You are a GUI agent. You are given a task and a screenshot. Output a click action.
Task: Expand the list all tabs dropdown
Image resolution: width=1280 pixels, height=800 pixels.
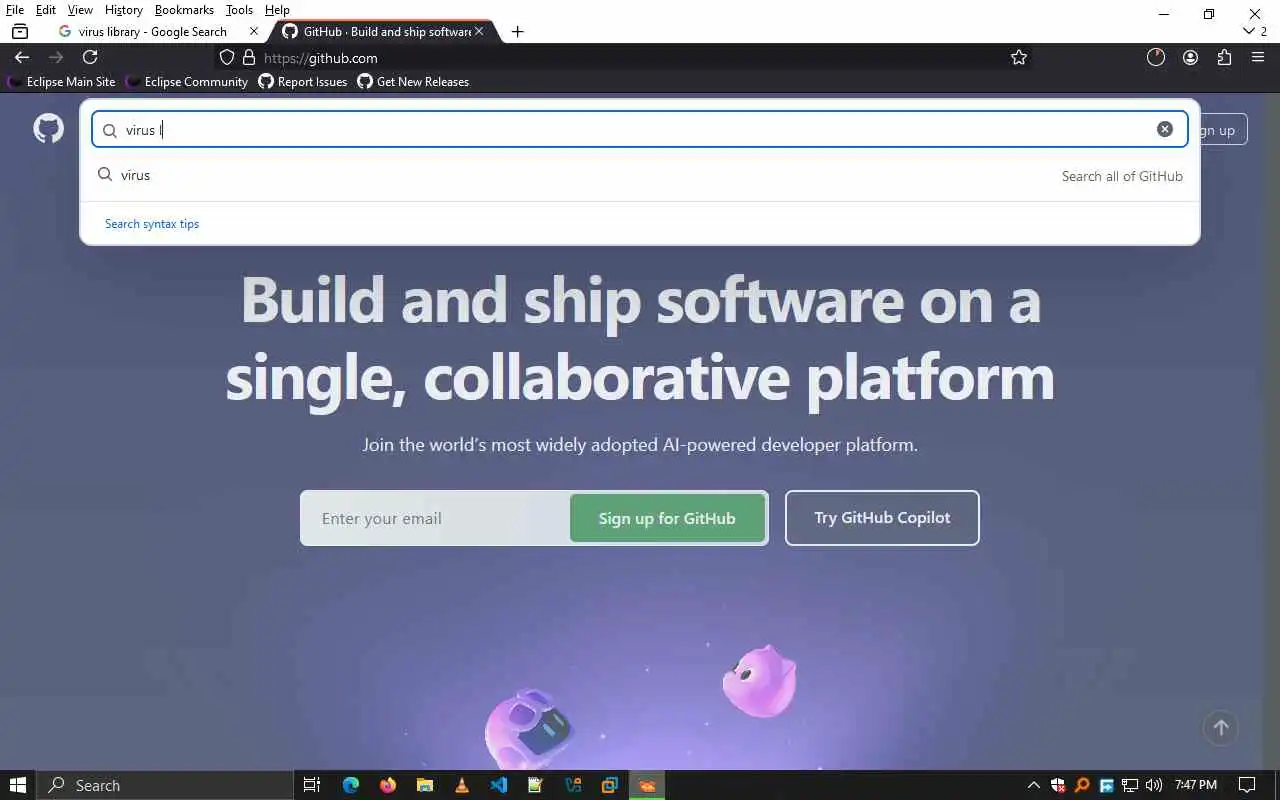1254,31
